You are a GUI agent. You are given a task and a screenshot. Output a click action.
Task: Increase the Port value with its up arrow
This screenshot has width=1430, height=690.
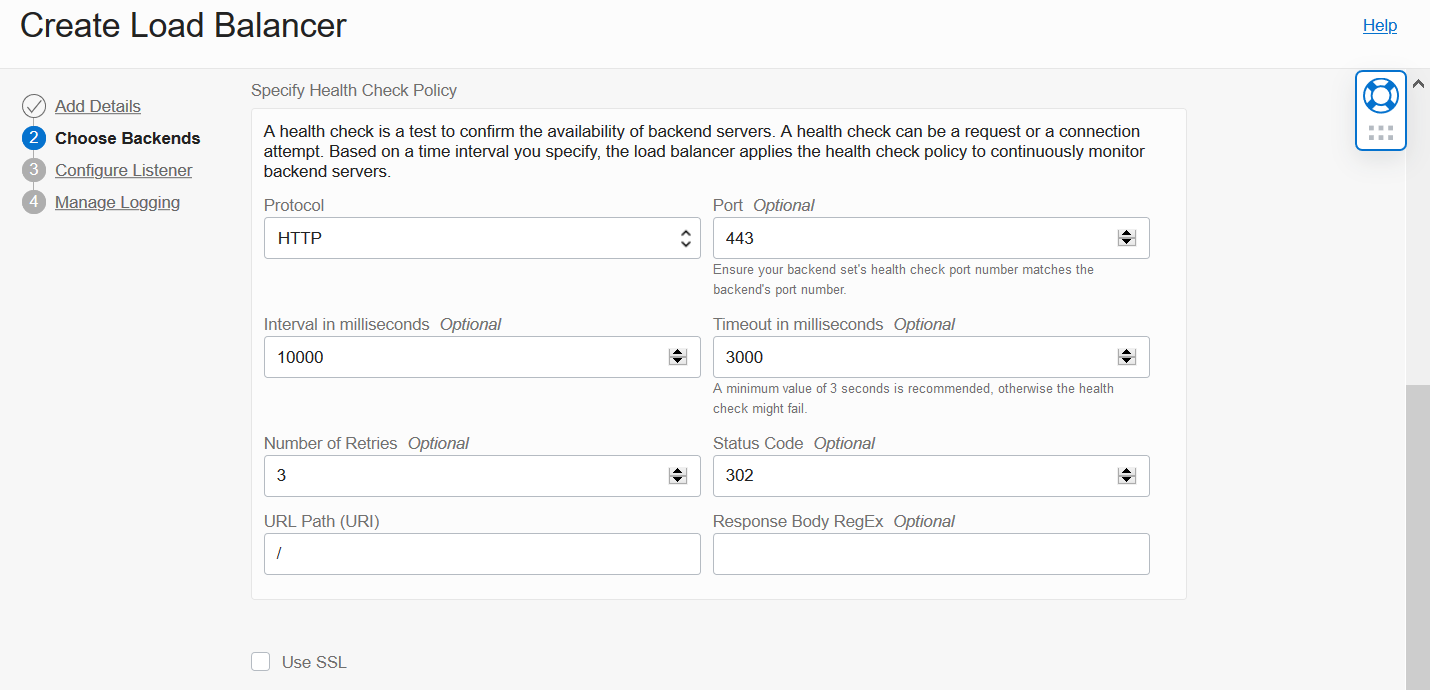1126,233
